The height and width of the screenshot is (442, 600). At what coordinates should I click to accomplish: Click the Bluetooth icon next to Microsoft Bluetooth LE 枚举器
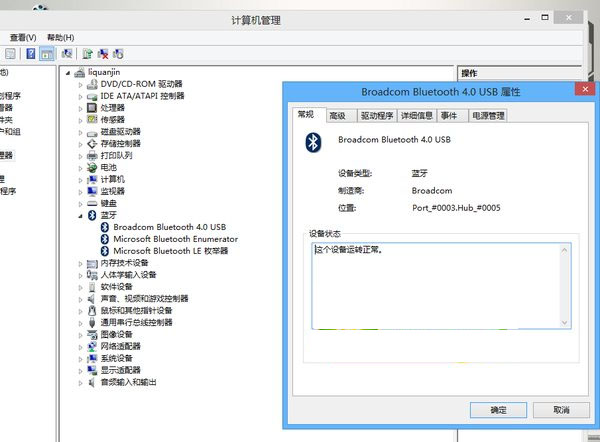[x=105, y=251]
